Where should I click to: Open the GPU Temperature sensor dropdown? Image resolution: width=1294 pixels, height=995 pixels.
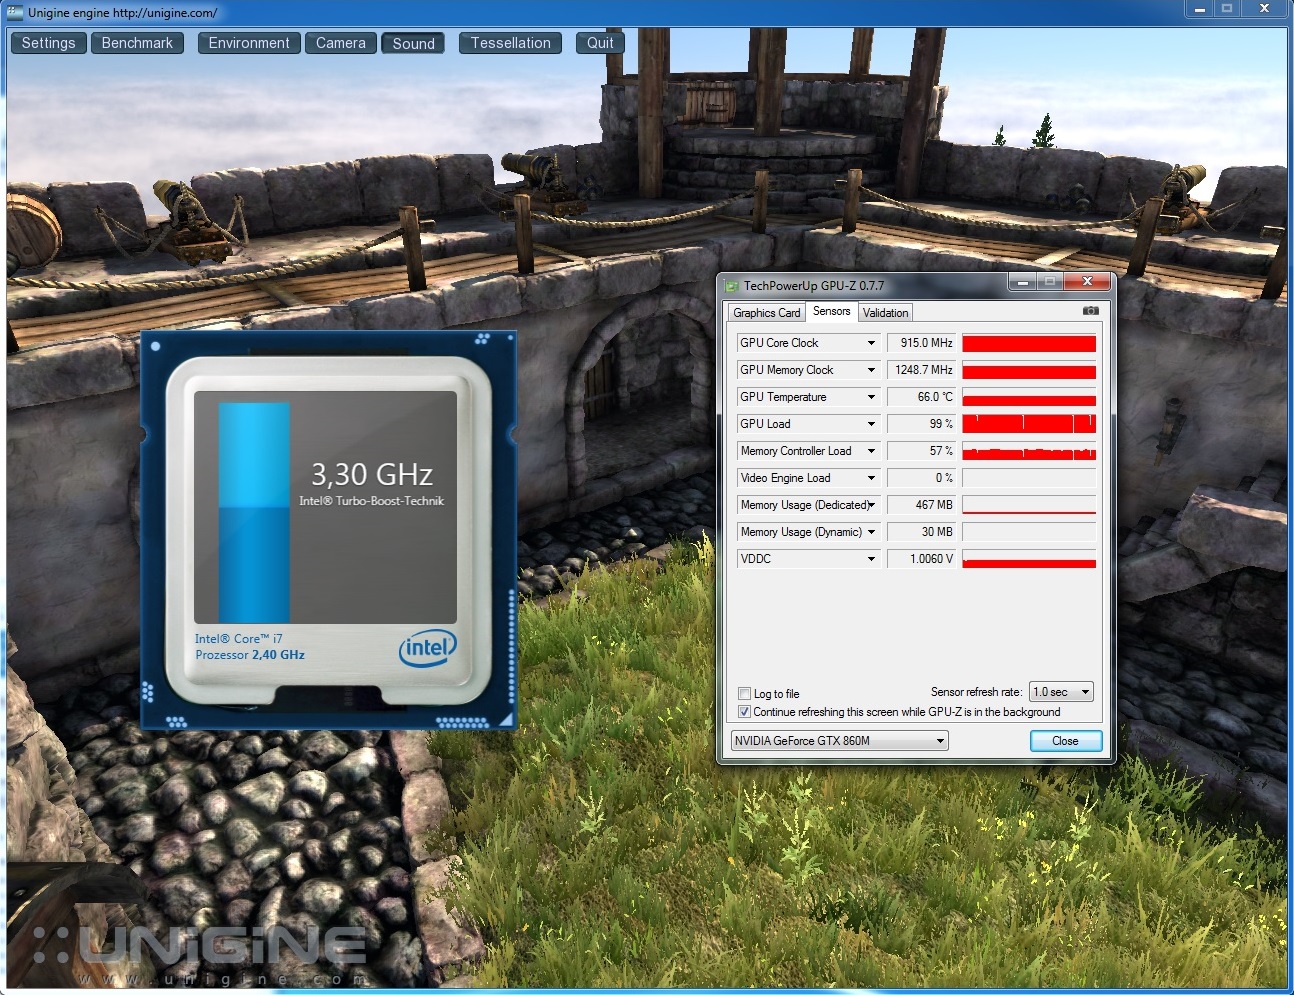click(871, 397)
